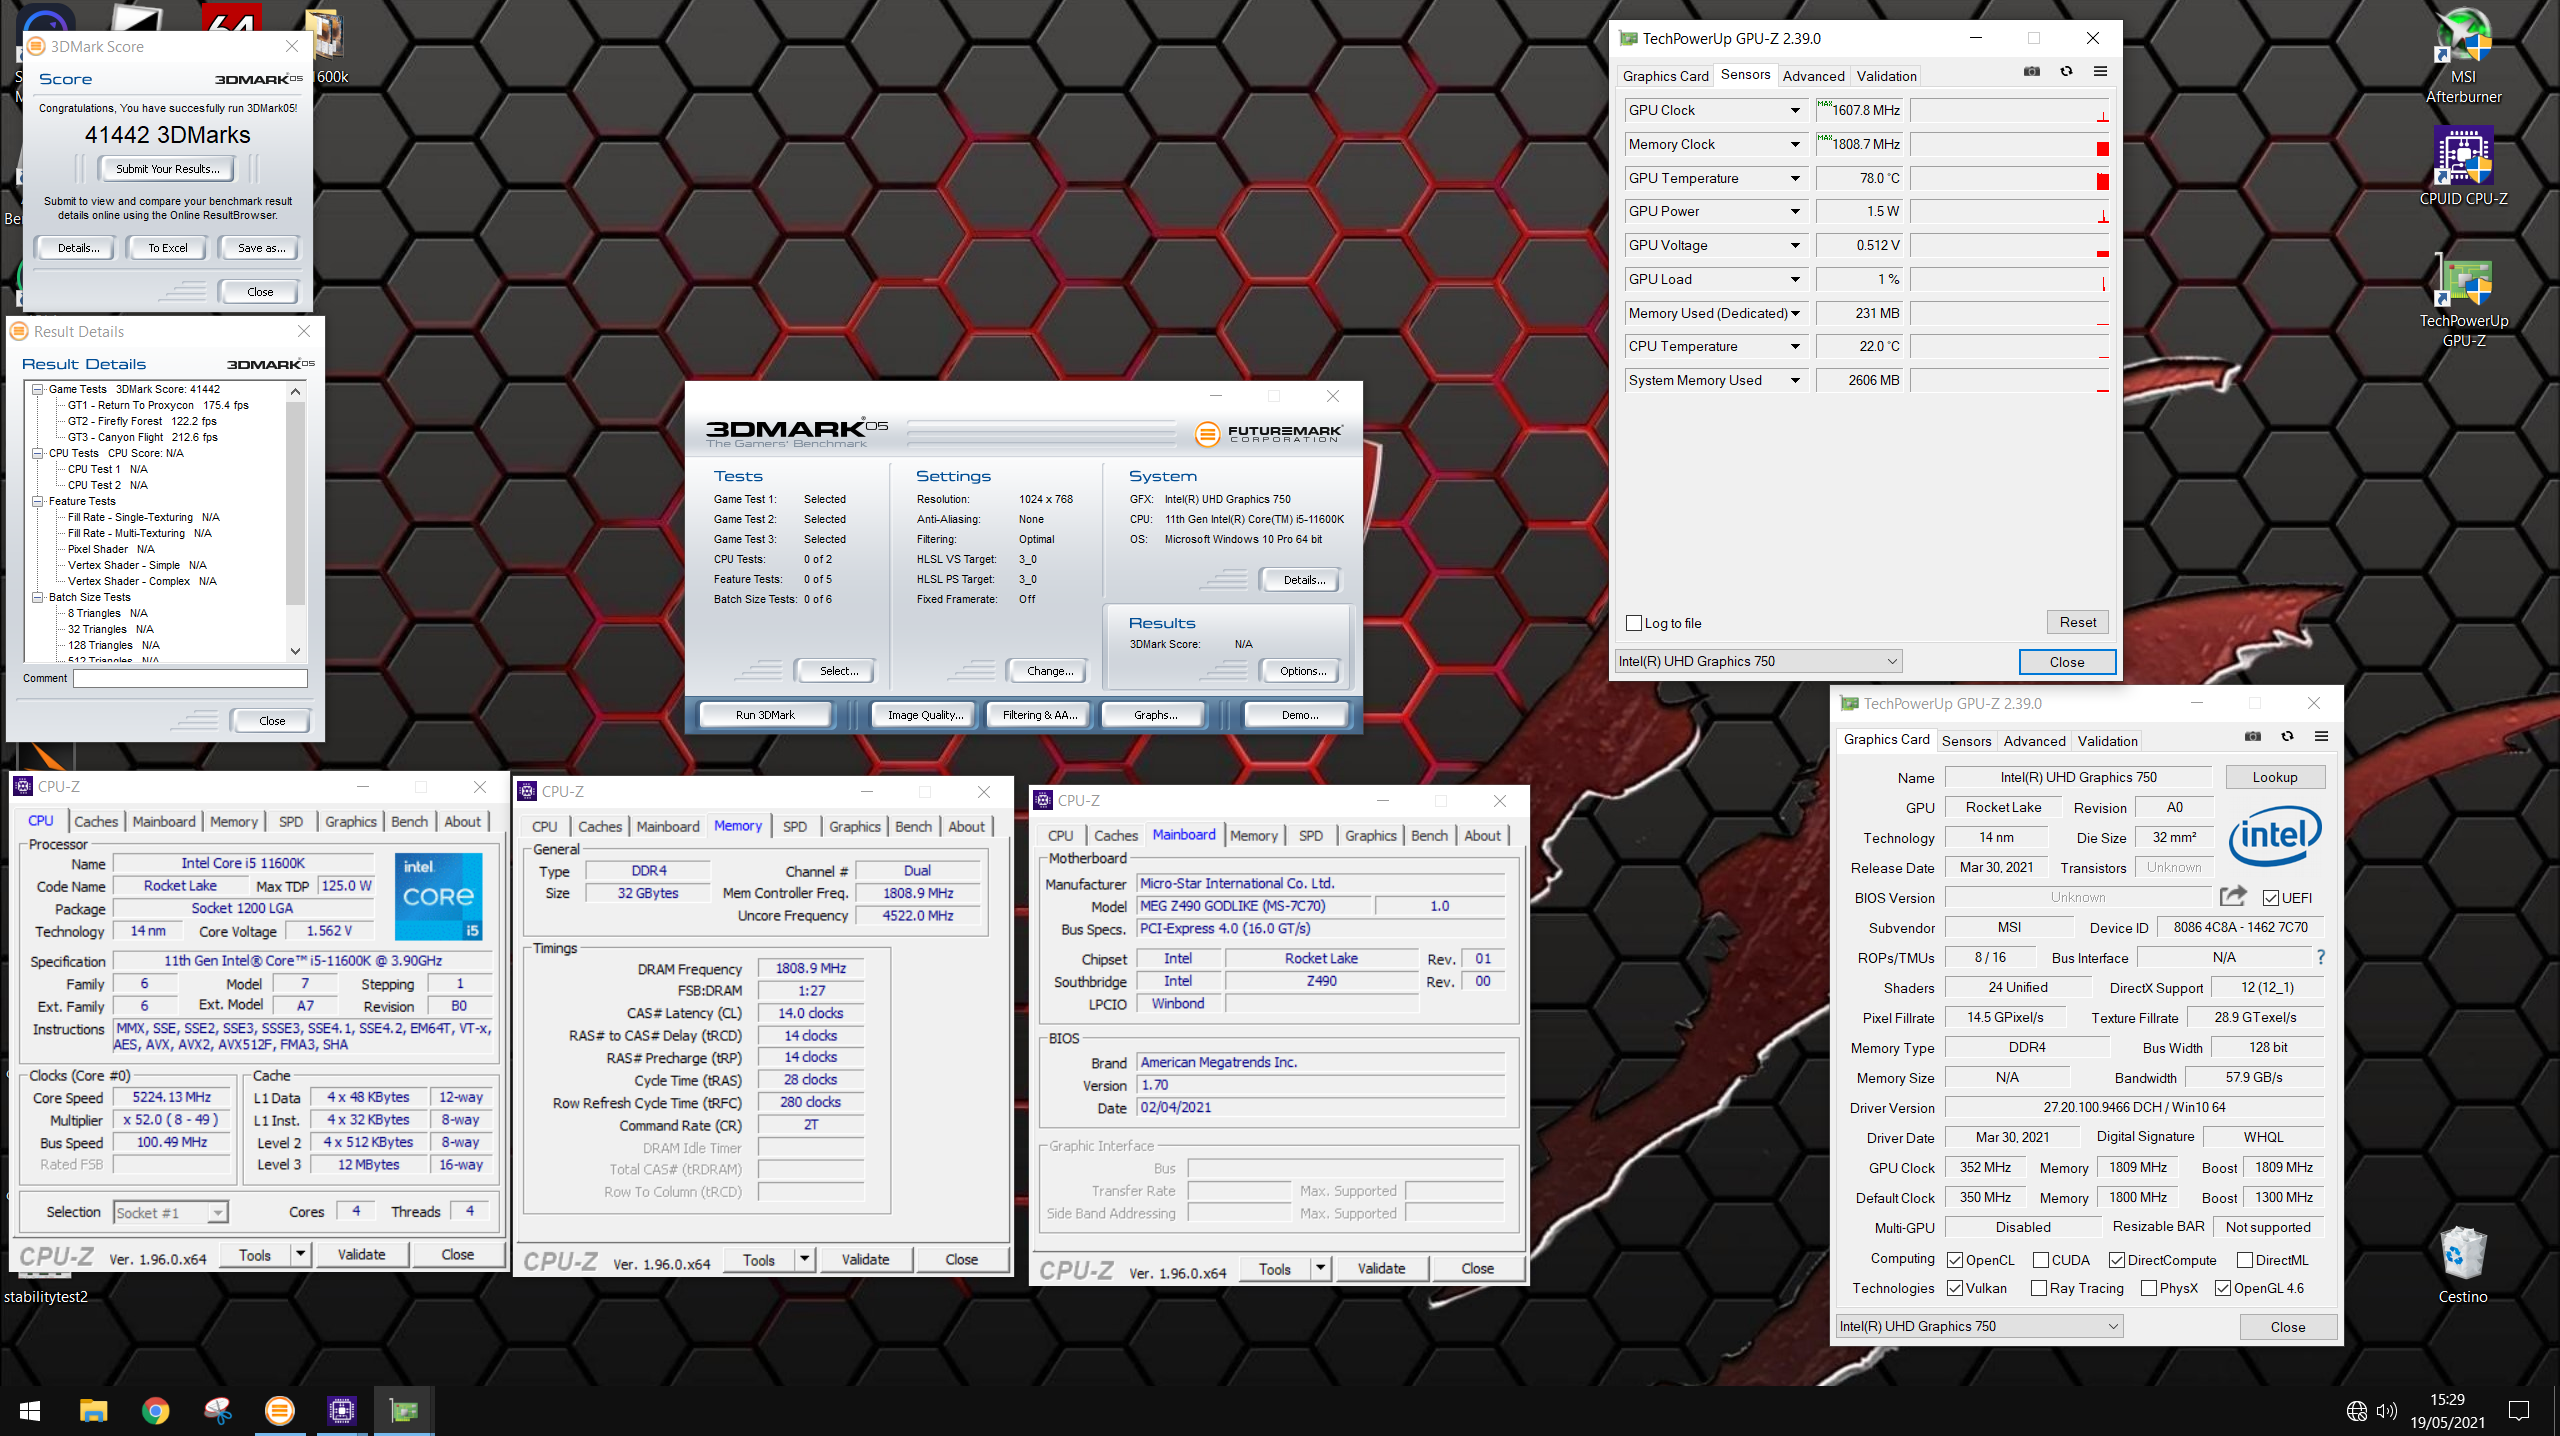Open MSI Afterburner desktop icon

2463,55
